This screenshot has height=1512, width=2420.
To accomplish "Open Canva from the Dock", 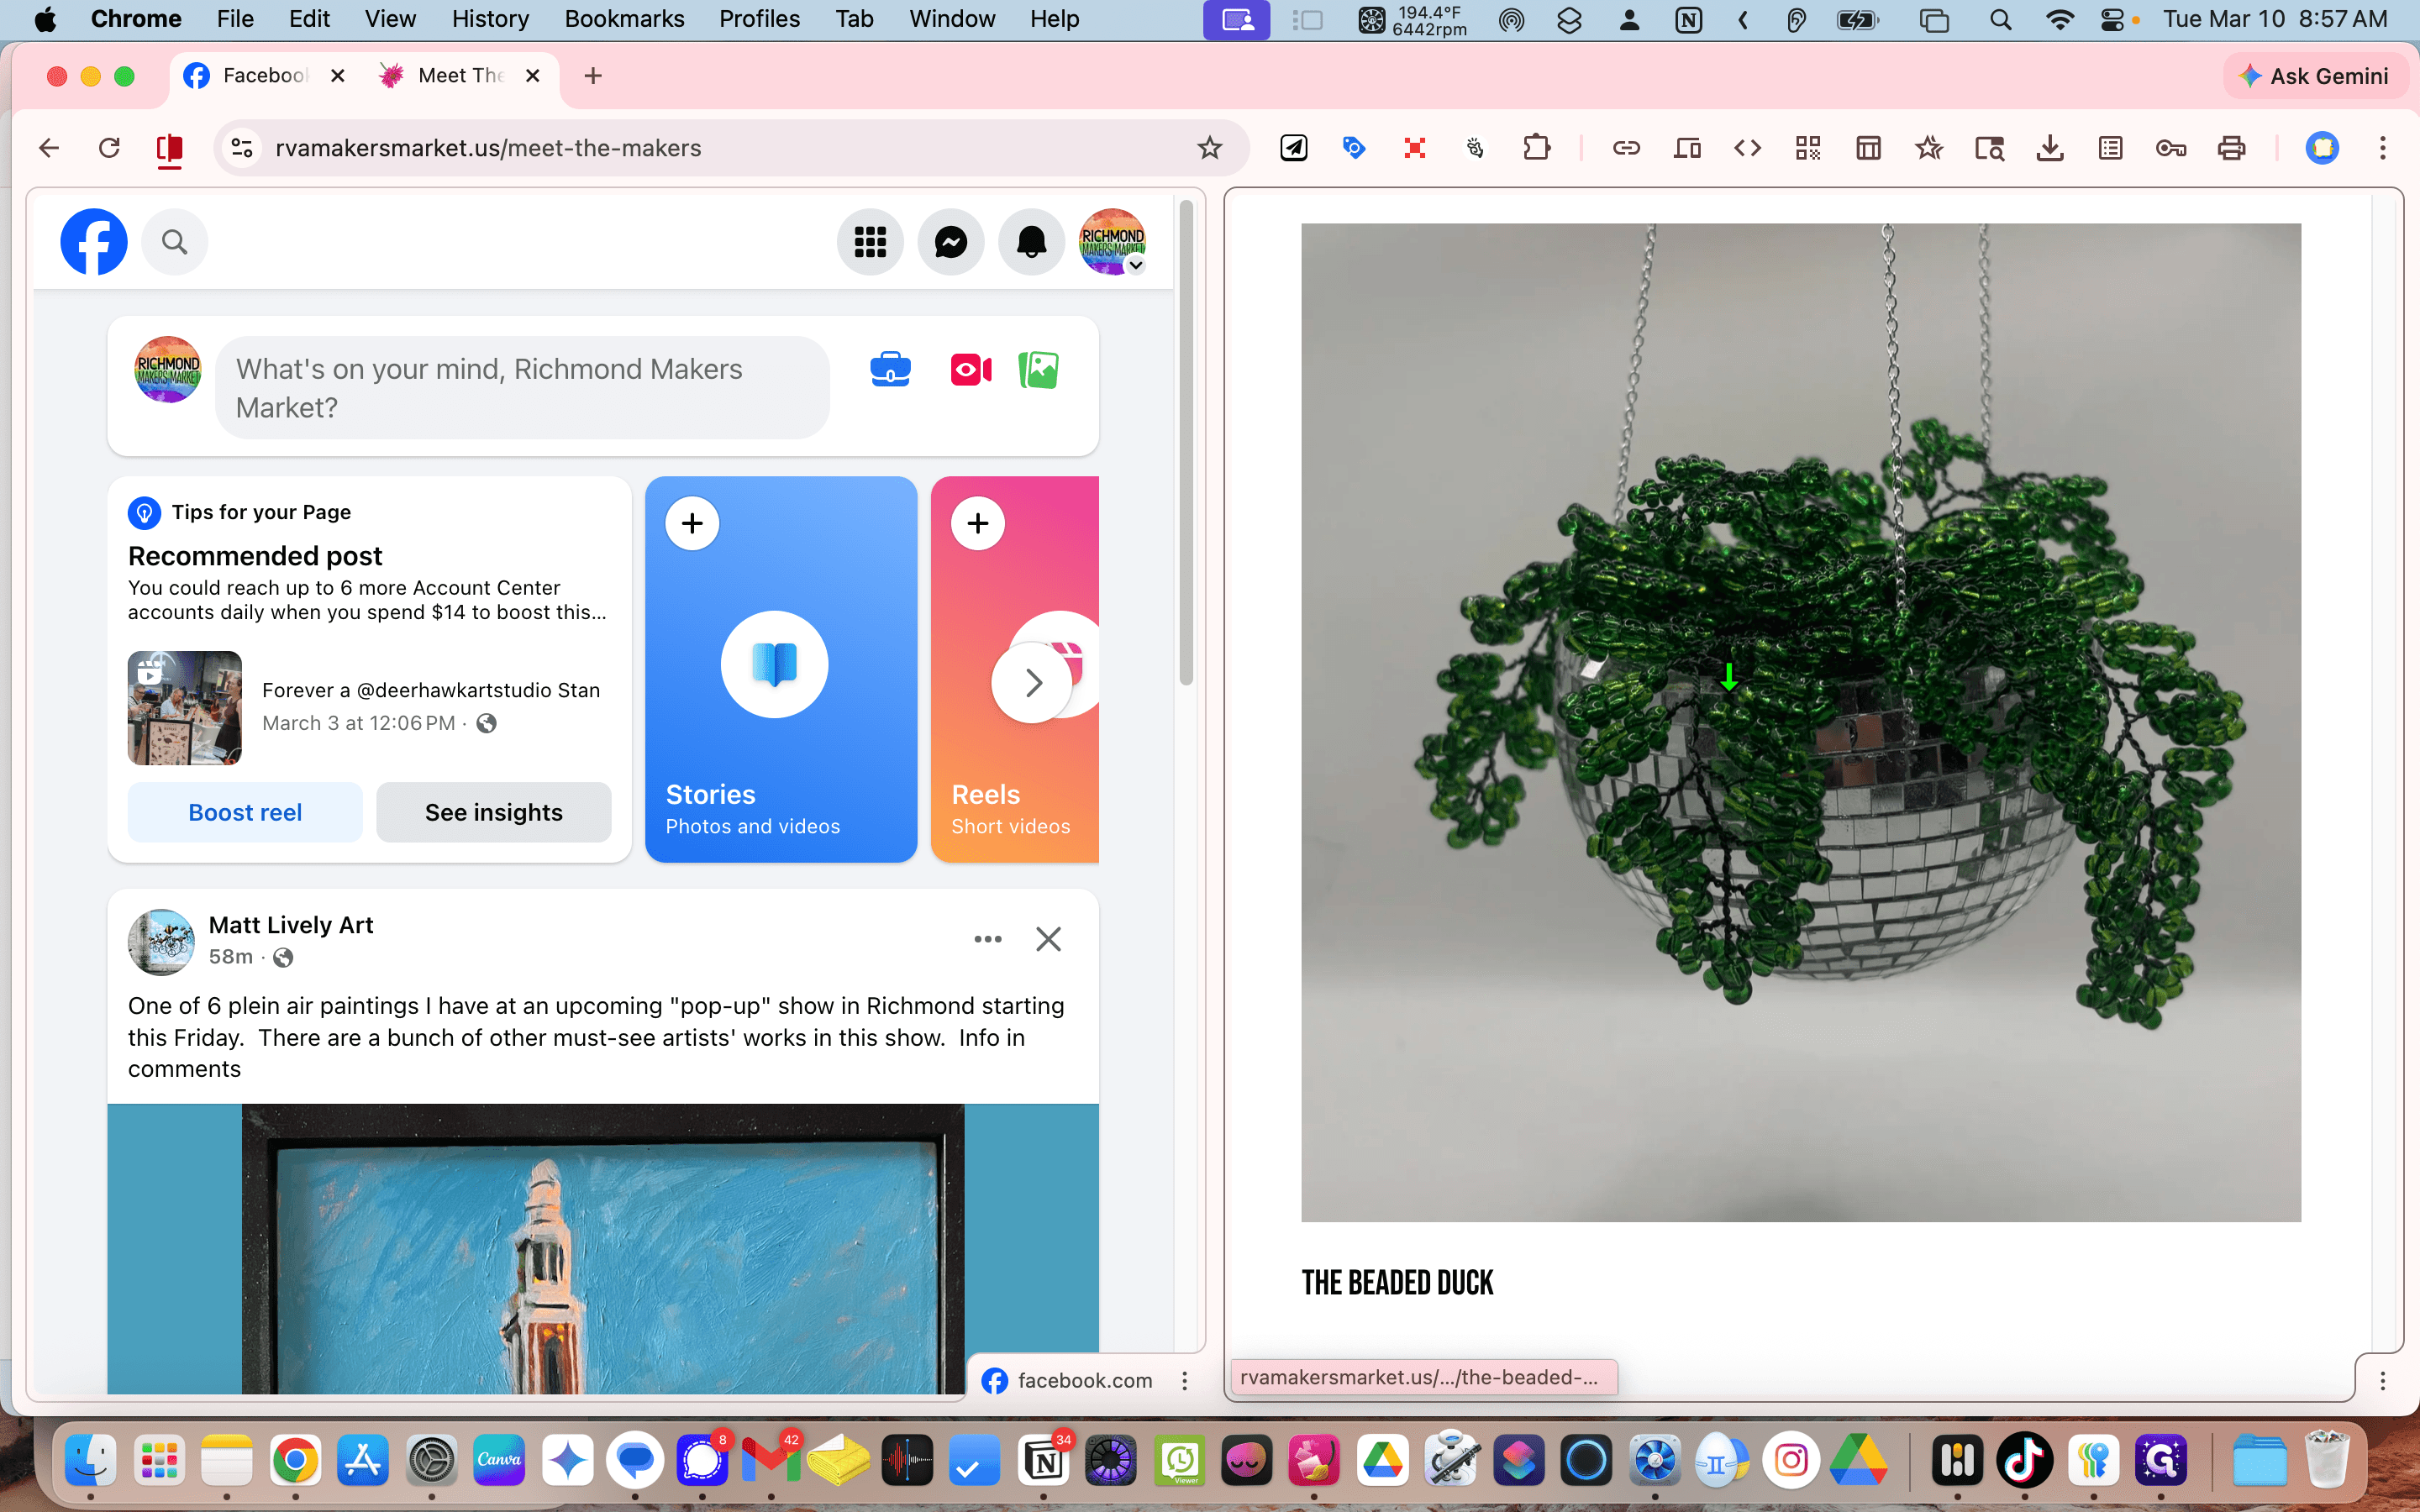I will [500, 1461].
